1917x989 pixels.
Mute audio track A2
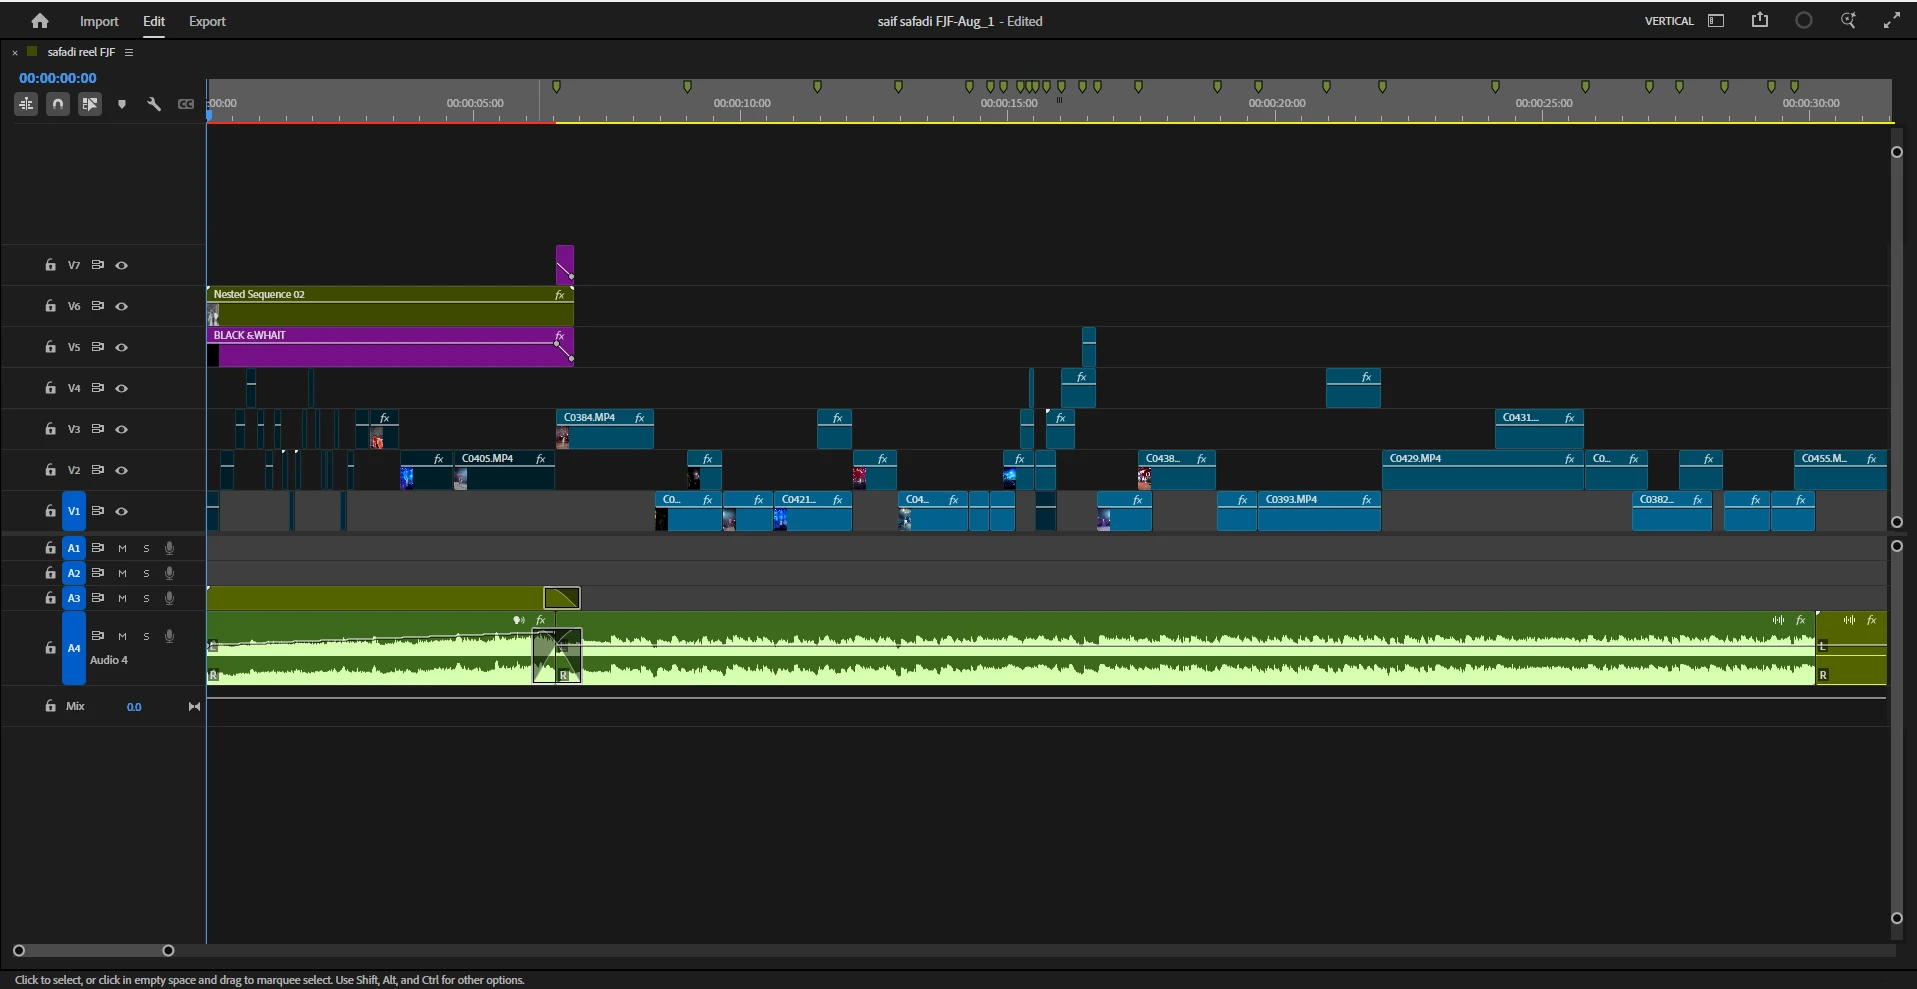122,574
